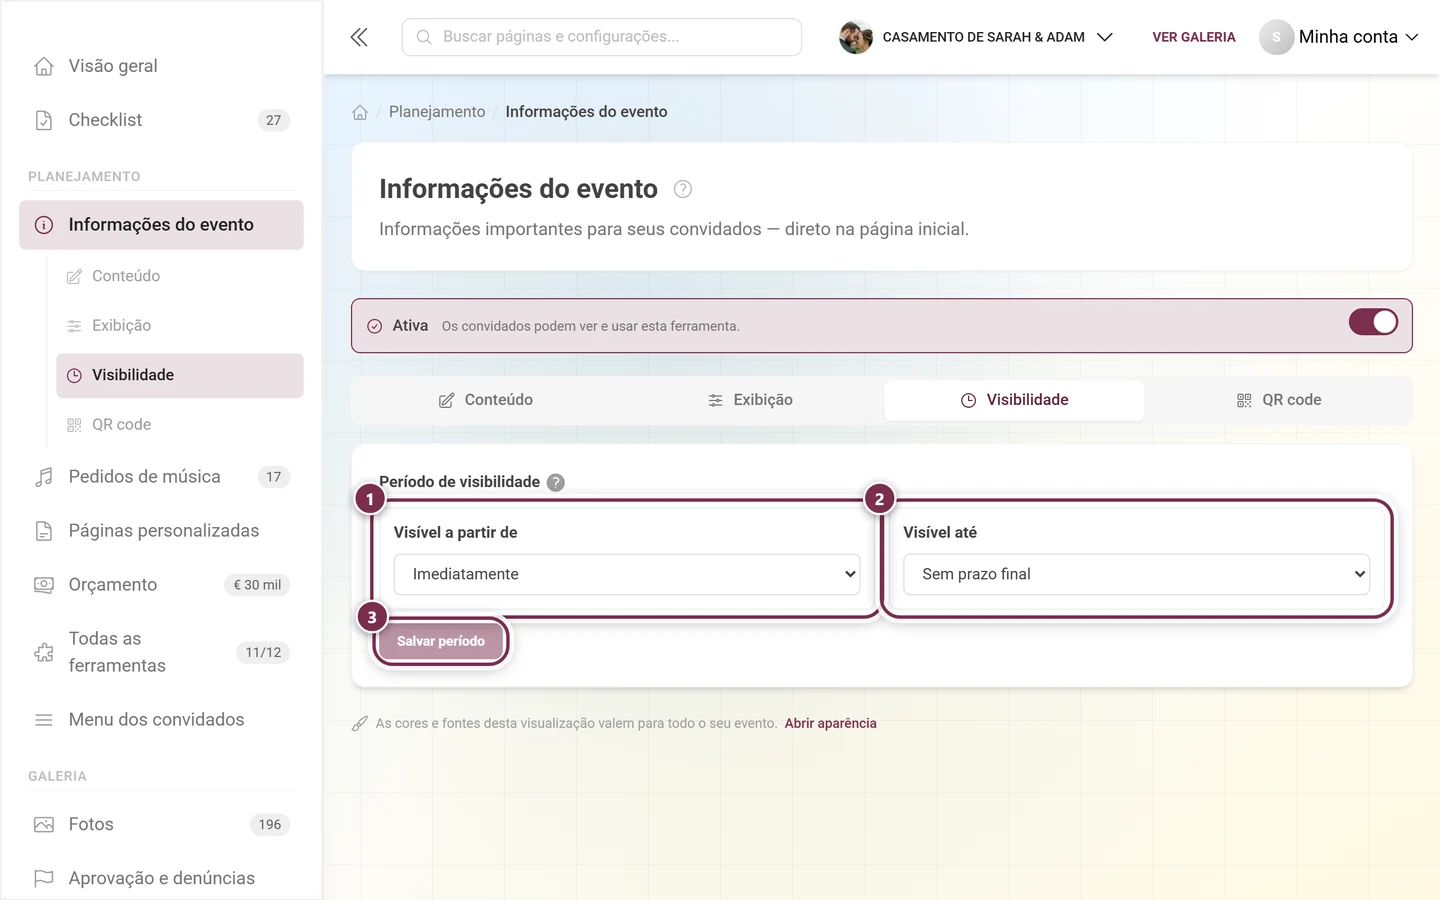This screenshot has height=900, width=1440.
Task: Select Visibilidade in the sidebar submenu
Action: coord(180,375)
